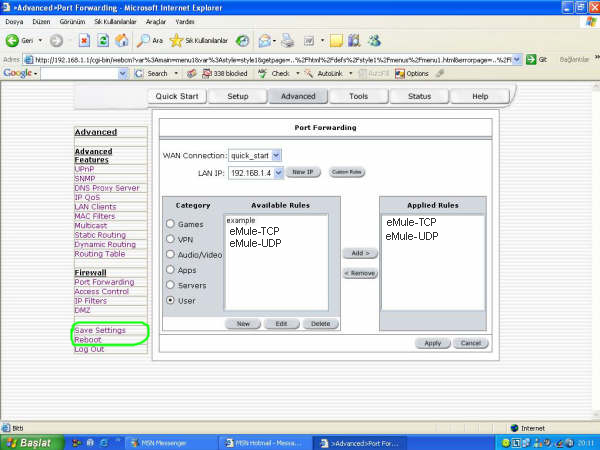Viewport: 600px width, 450px height.
Task: Click the Messenger buddies icon
Action: 374,40
